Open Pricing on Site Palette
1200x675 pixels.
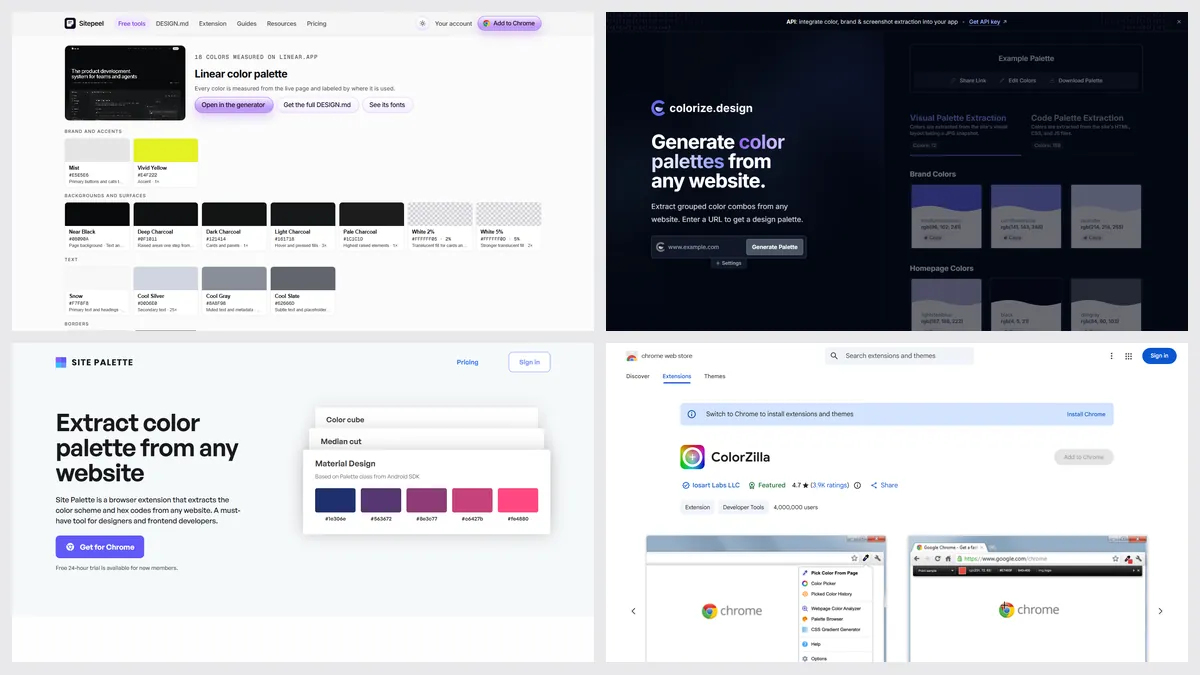(x=467, y=362)
